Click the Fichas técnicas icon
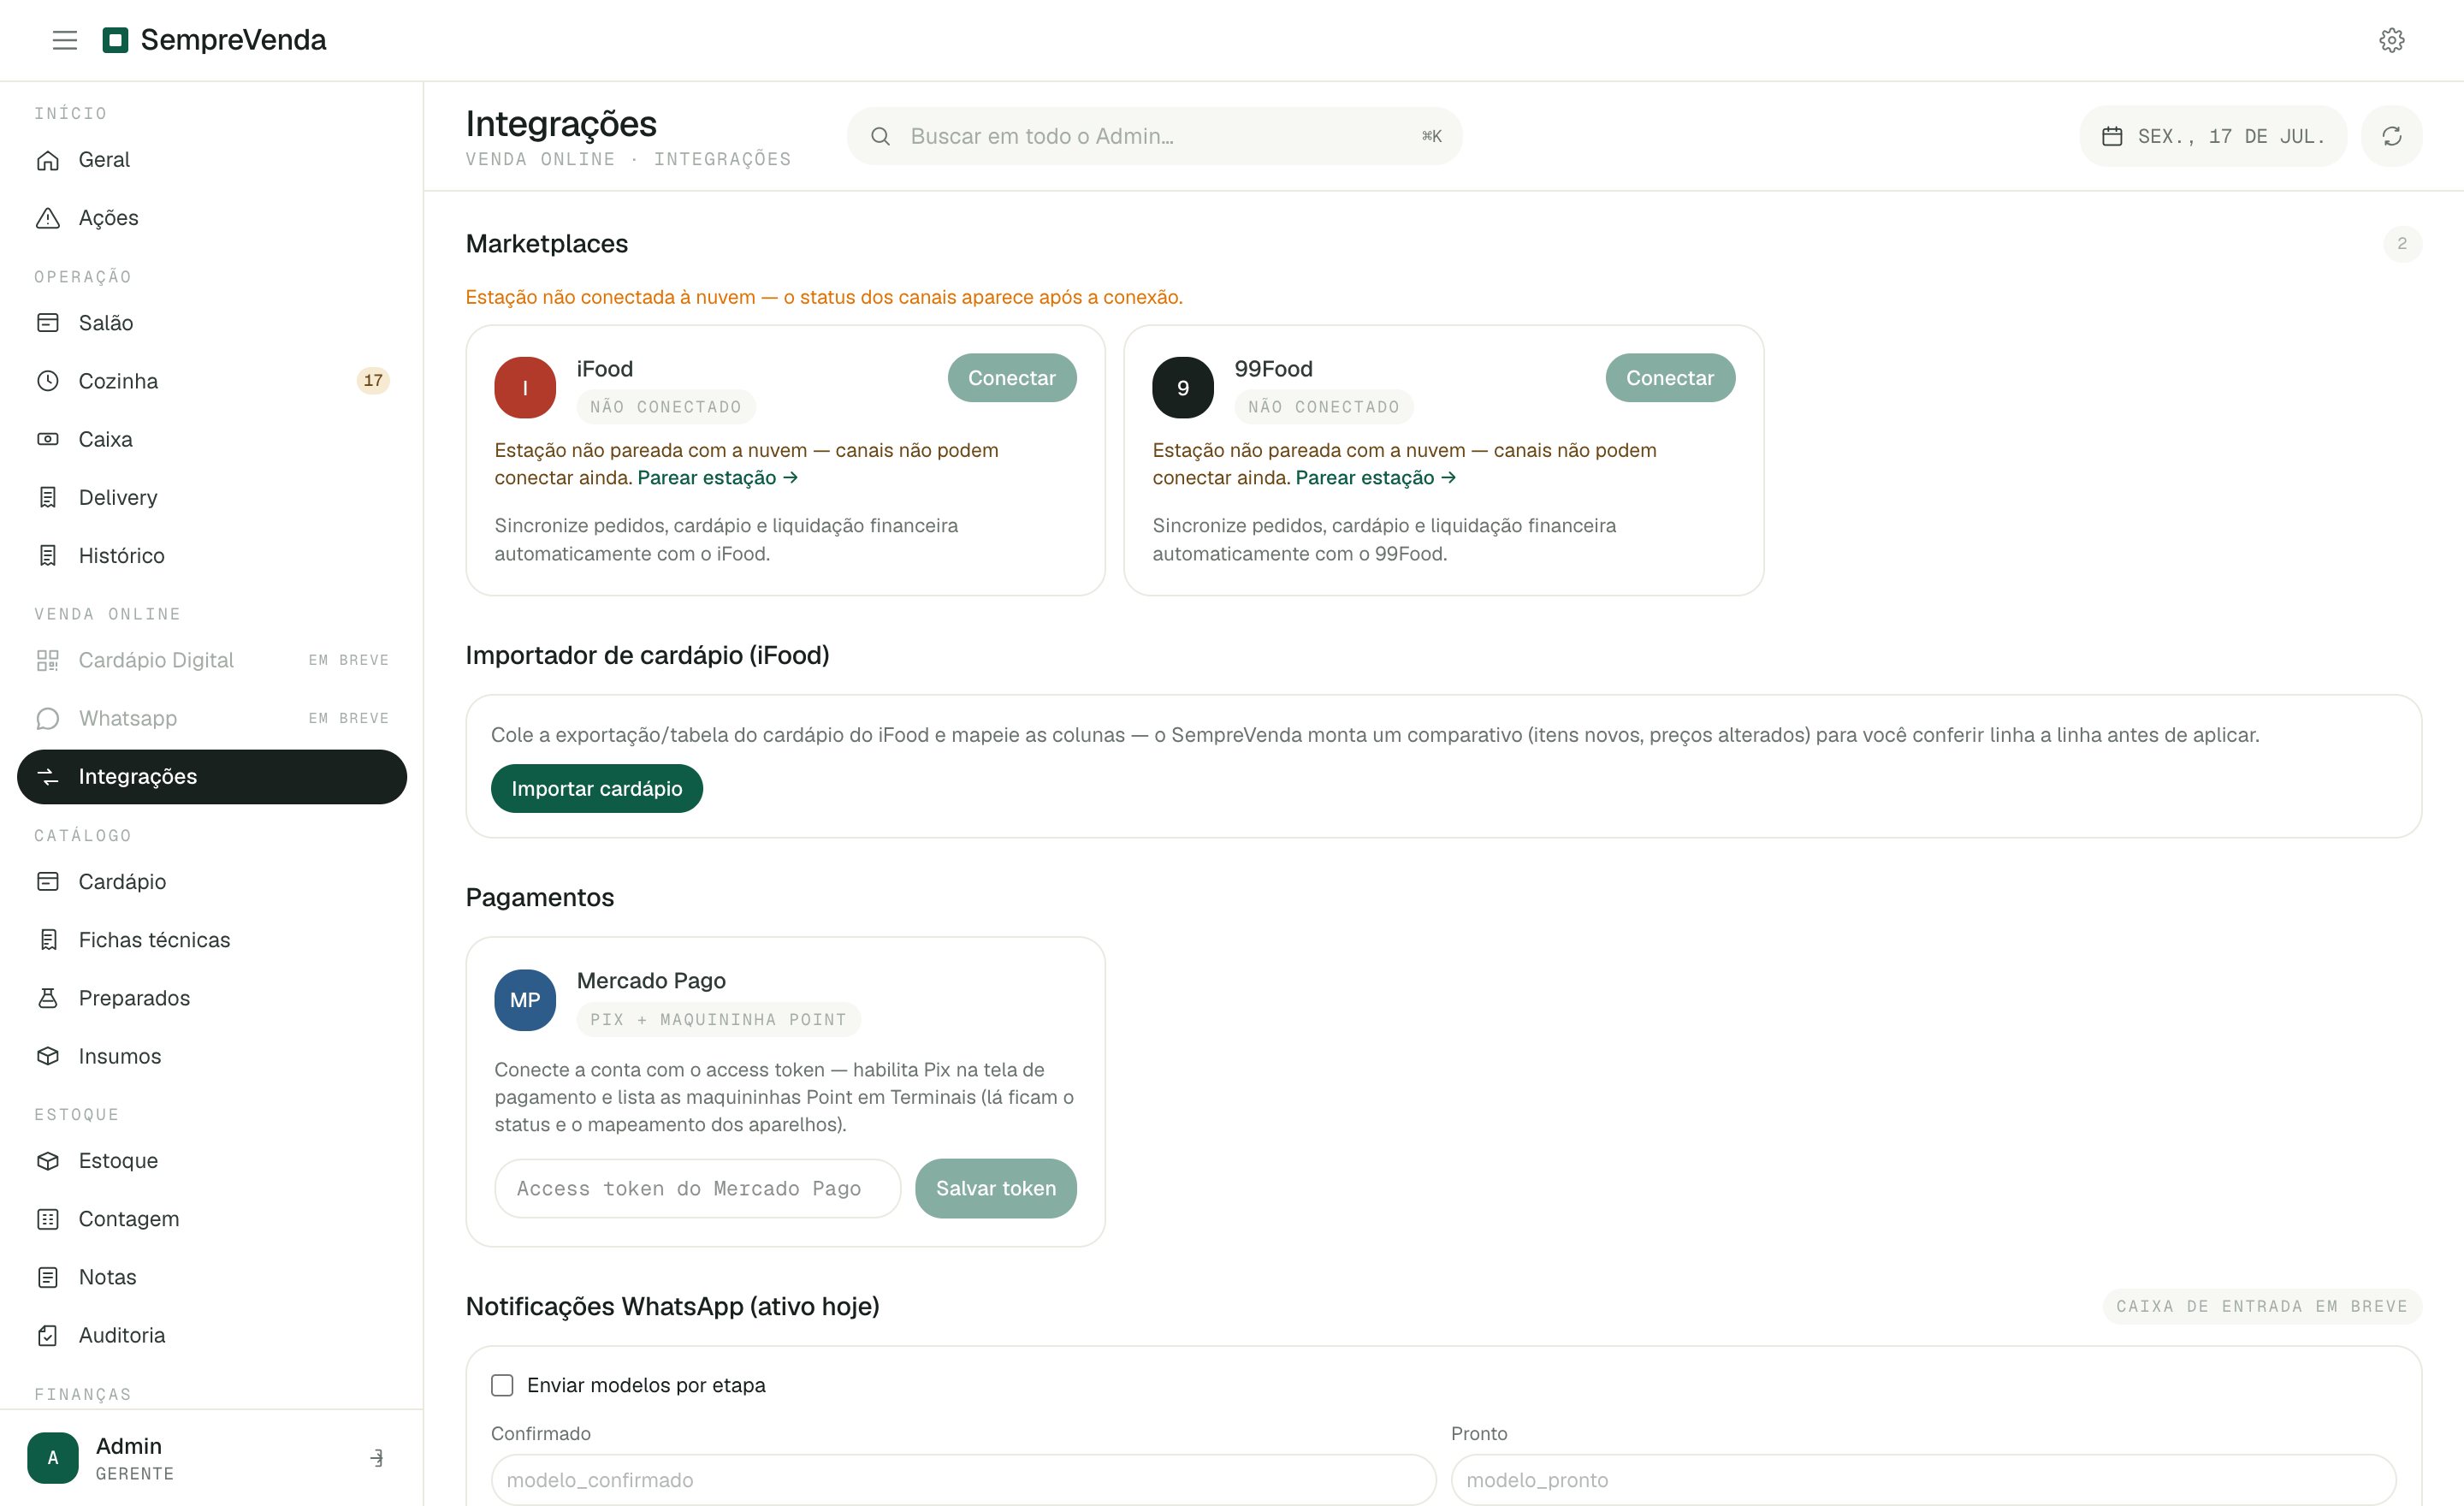 coord(48,940)
